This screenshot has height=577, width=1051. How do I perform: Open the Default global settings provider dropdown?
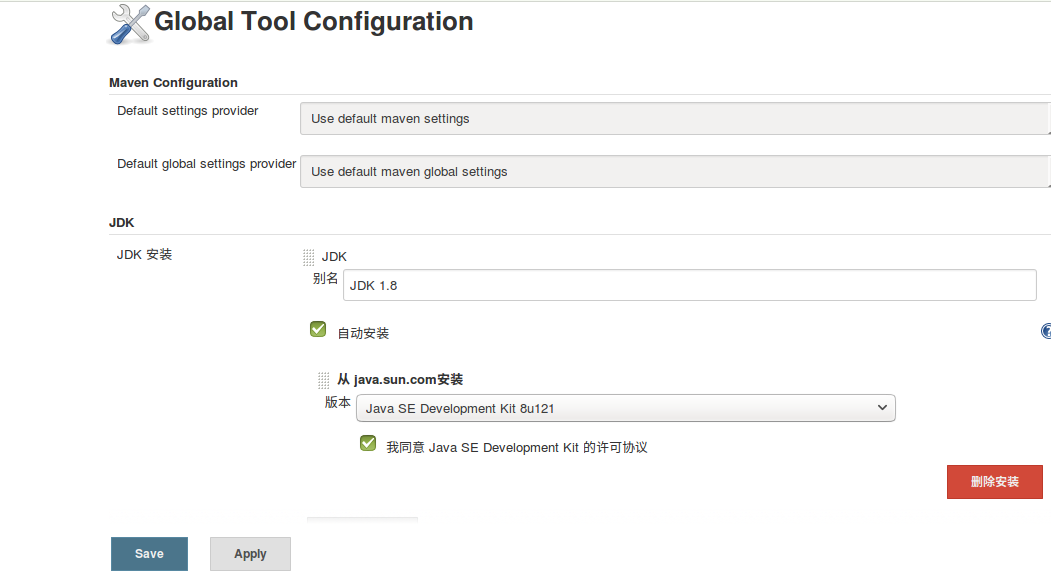point(675,171)
